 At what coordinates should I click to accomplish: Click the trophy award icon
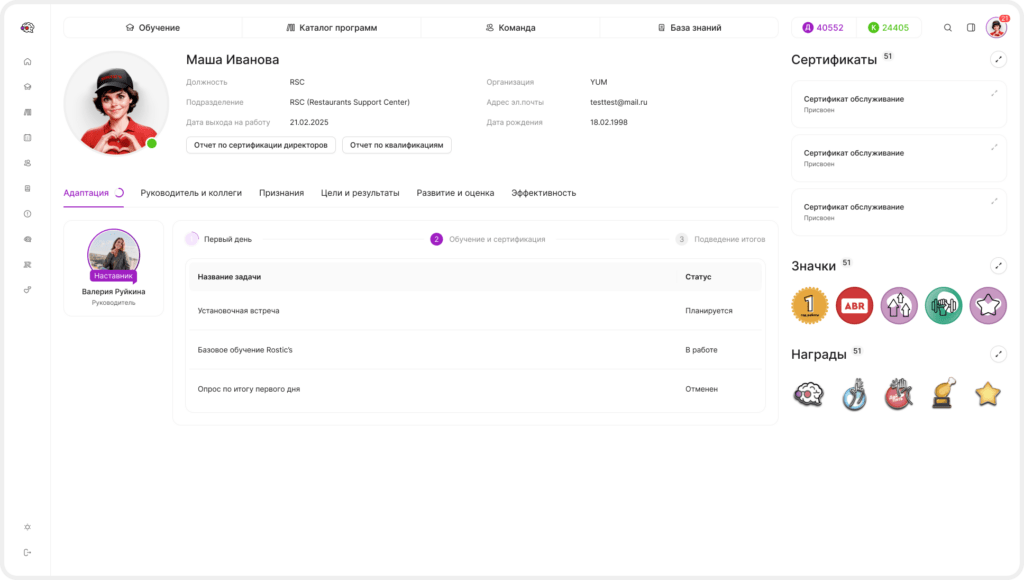pyautogui.click(x=943, y=393)
